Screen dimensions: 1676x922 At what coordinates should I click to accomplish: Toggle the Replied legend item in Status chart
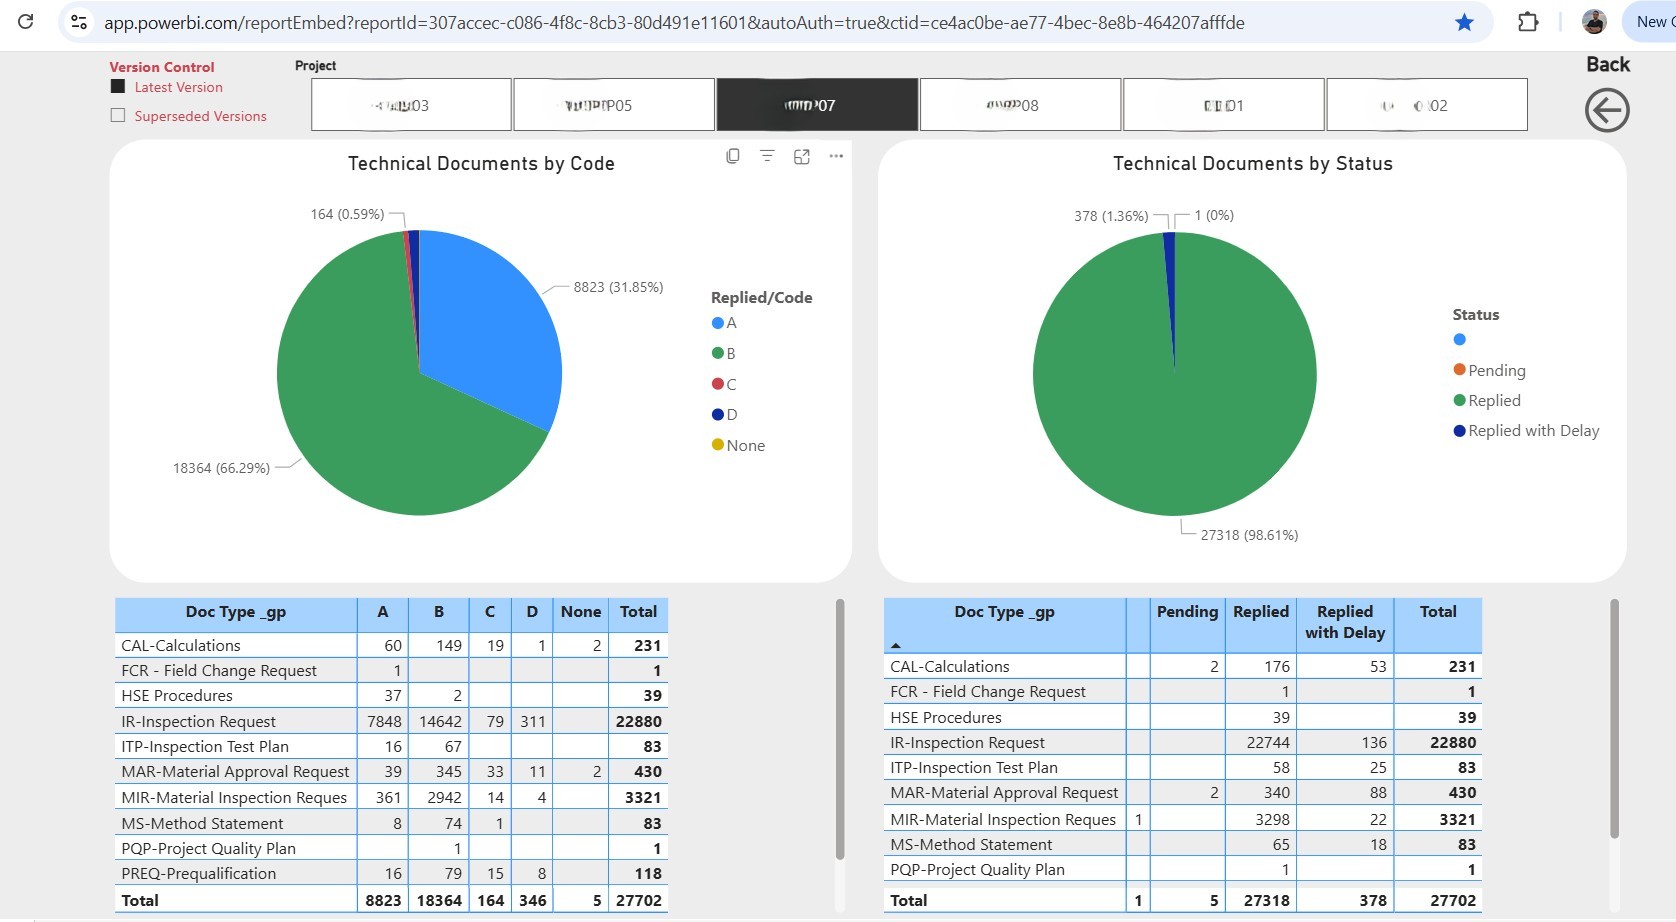point(1494,400)
